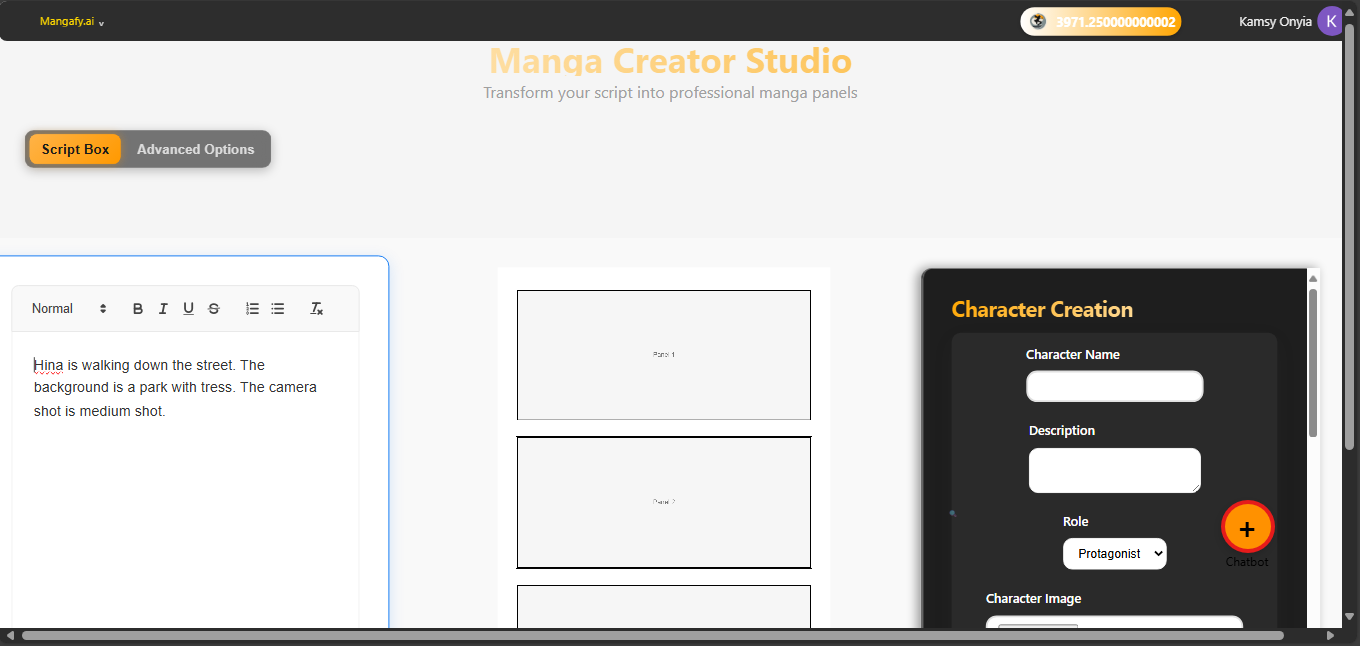The height and width of the screenshot is (646, 1360).
Task: Click inside the Character Name field
Action: coord(1114,386)
